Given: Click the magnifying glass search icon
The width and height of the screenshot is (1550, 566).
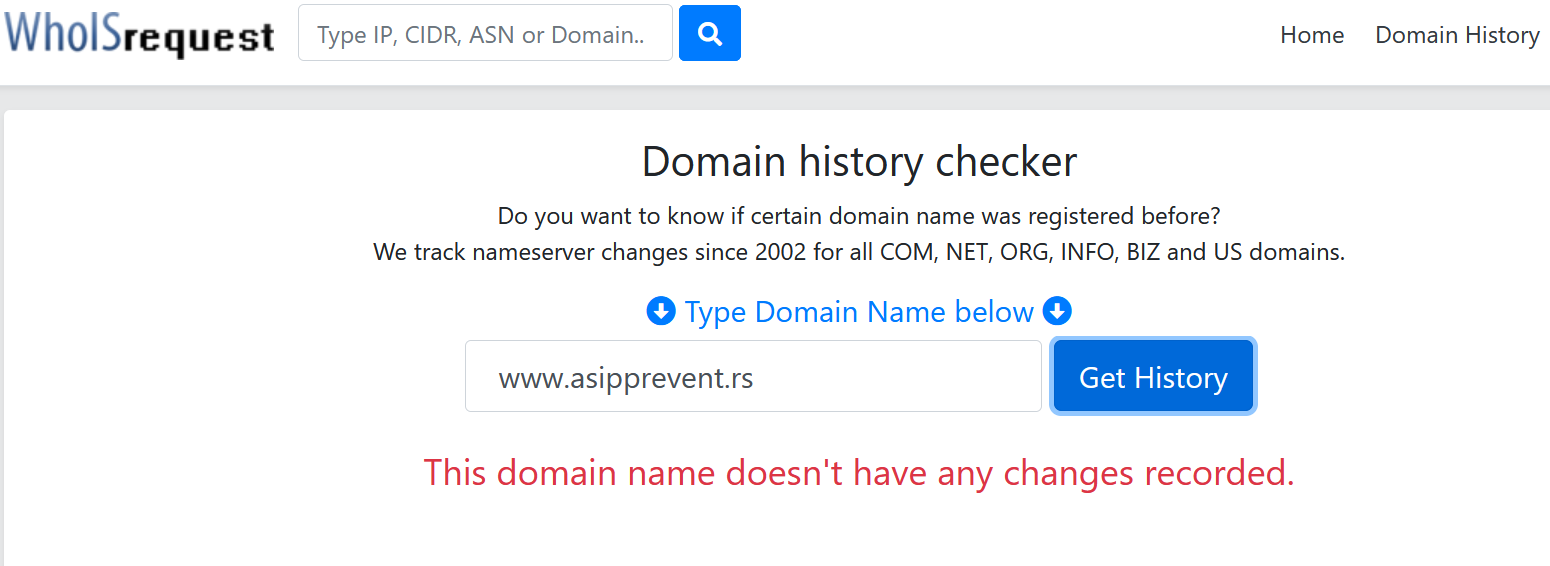Looking at the screenshot, I should tap(710, 33).
